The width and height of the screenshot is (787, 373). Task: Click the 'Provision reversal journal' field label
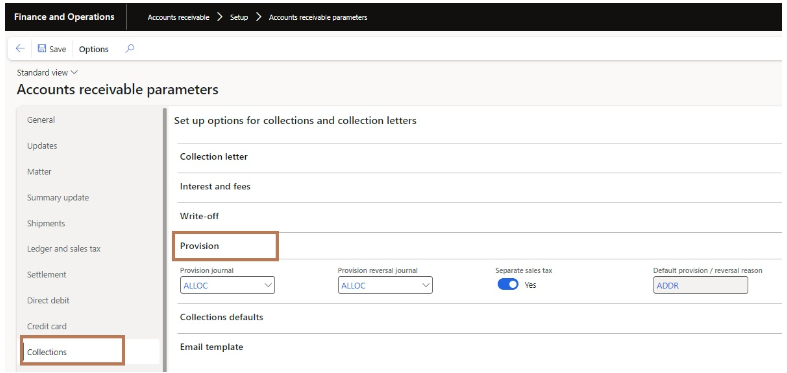(x=377, y=271)
